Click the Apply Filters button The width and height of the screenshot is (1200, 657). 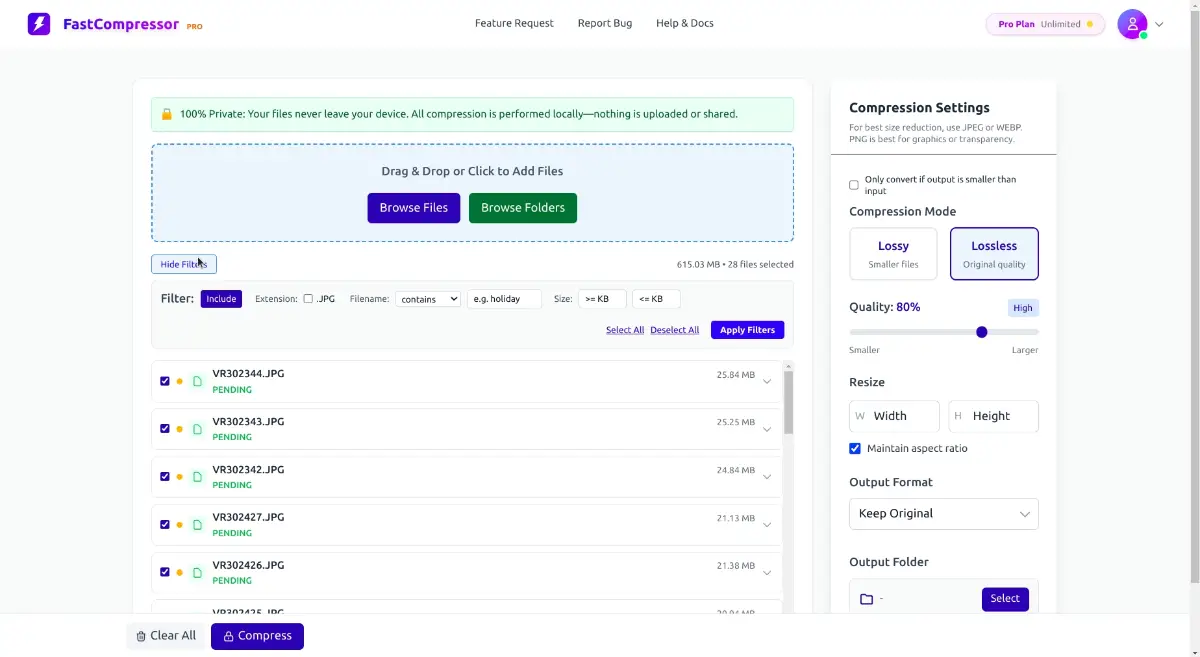[x=747, y=330]
